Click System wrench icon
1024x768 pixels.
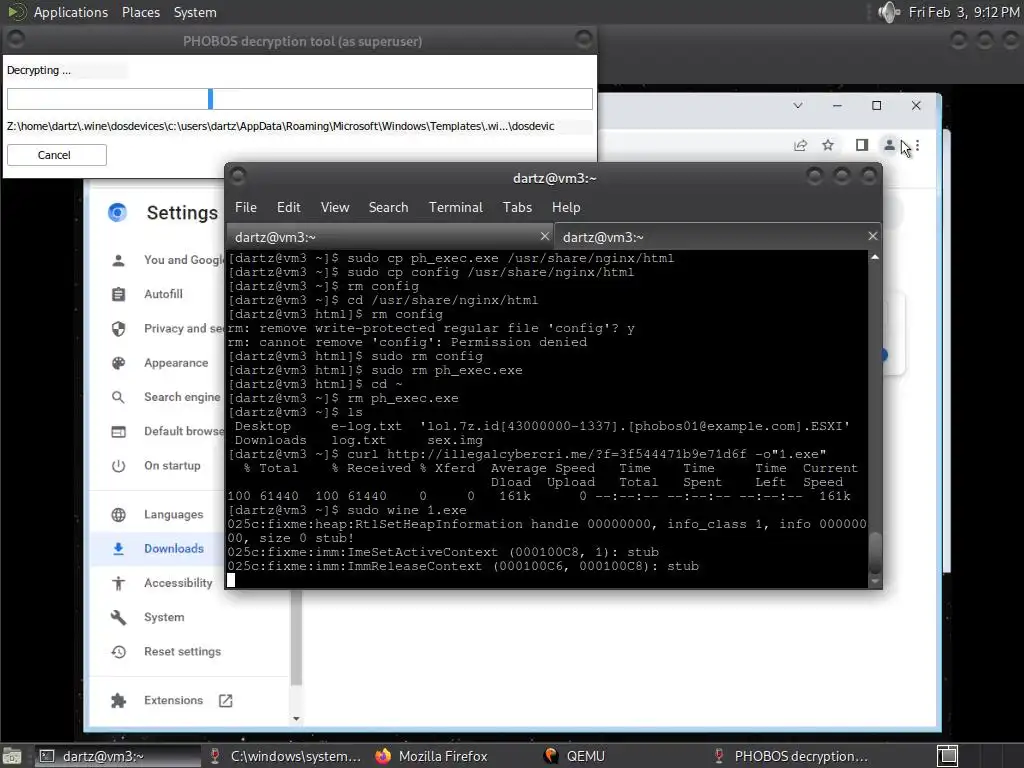click(x=118, y=617)
